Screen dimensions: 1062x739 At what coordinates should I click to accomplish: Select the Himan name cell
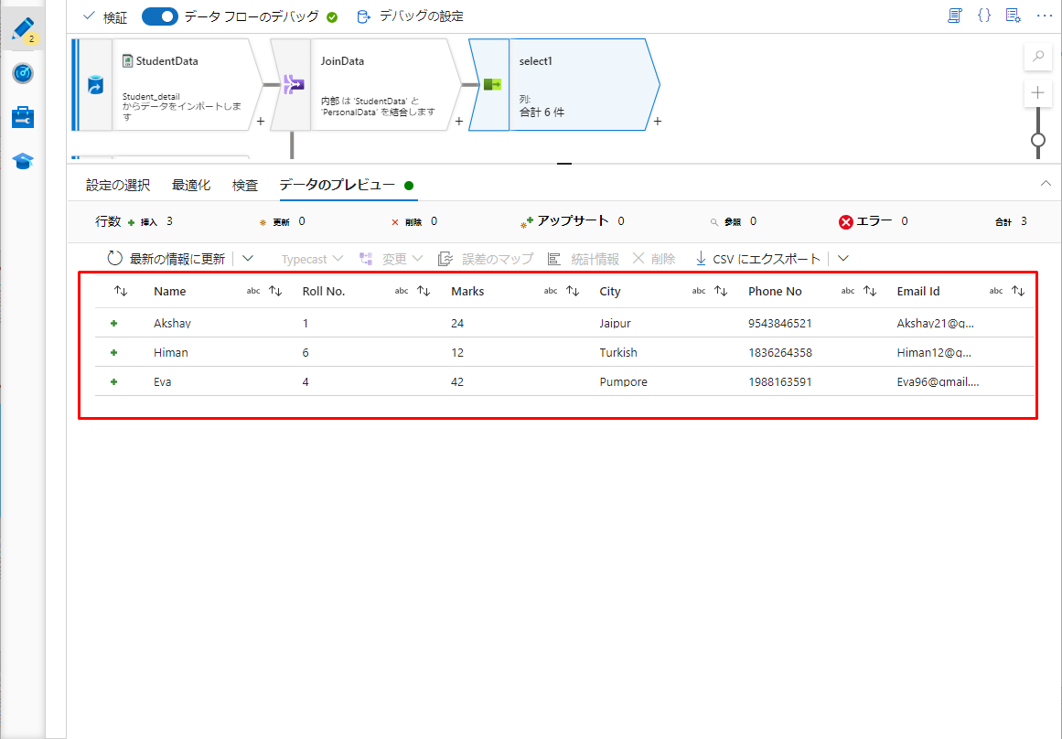tap(171, 352)
